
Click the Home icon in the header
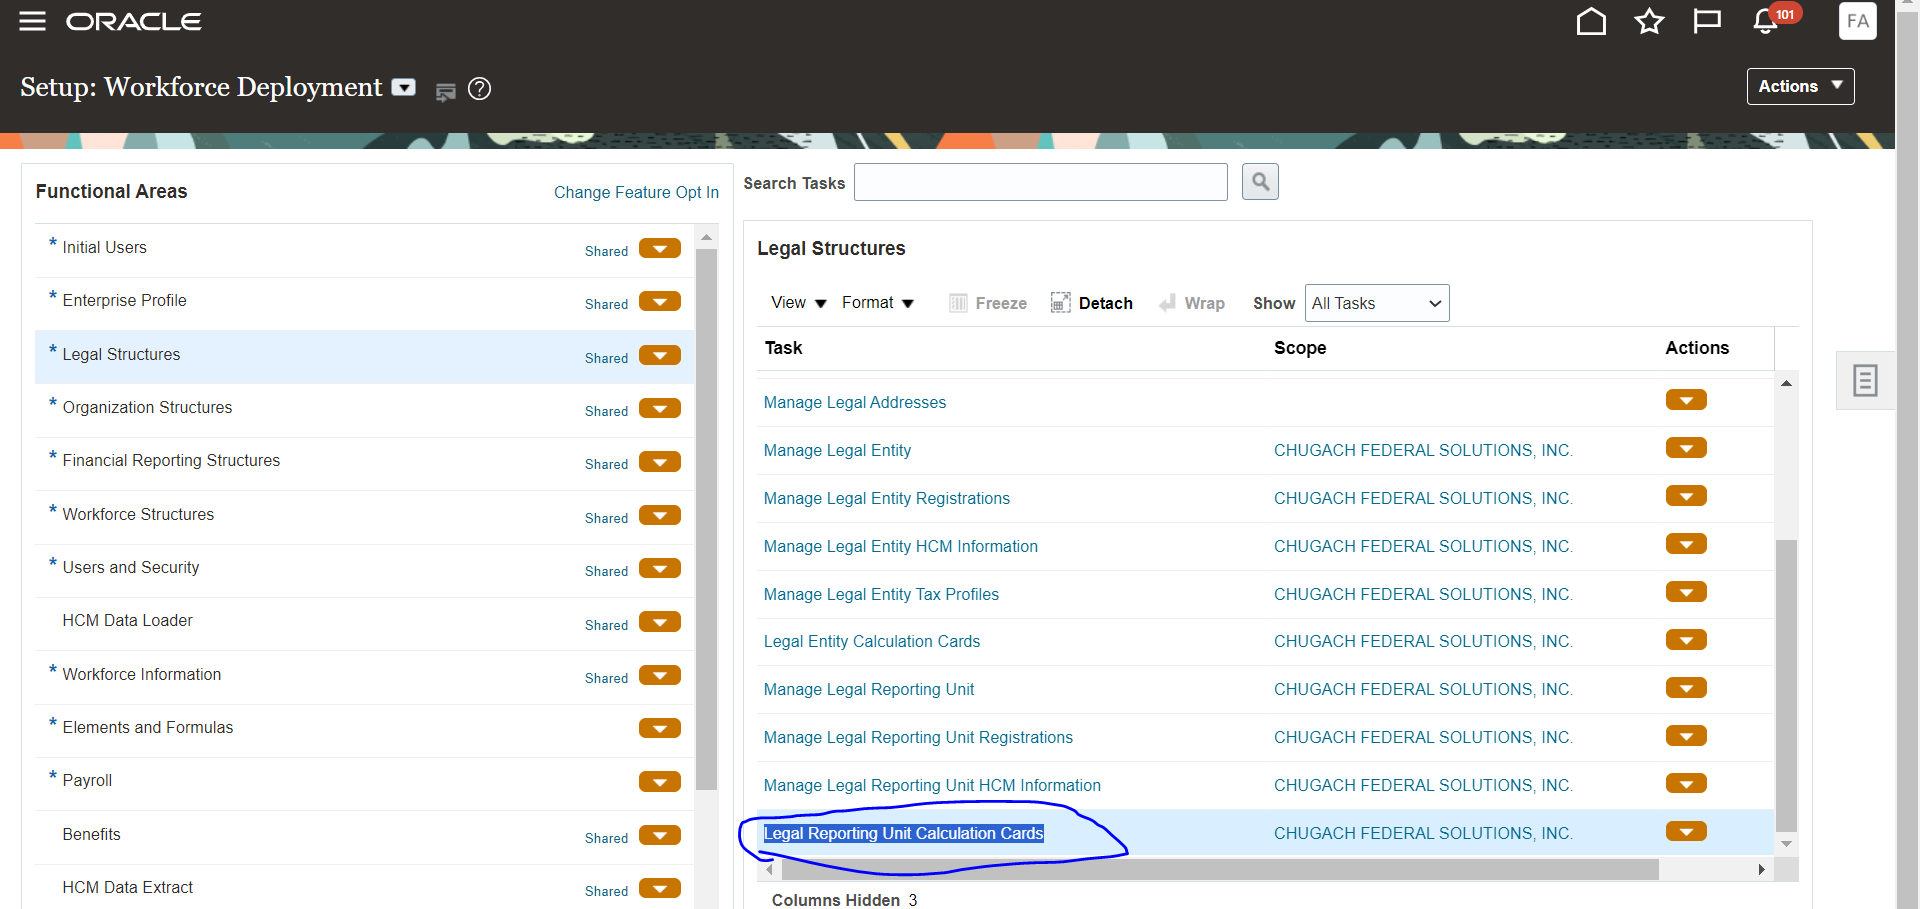click(1591, 20)
